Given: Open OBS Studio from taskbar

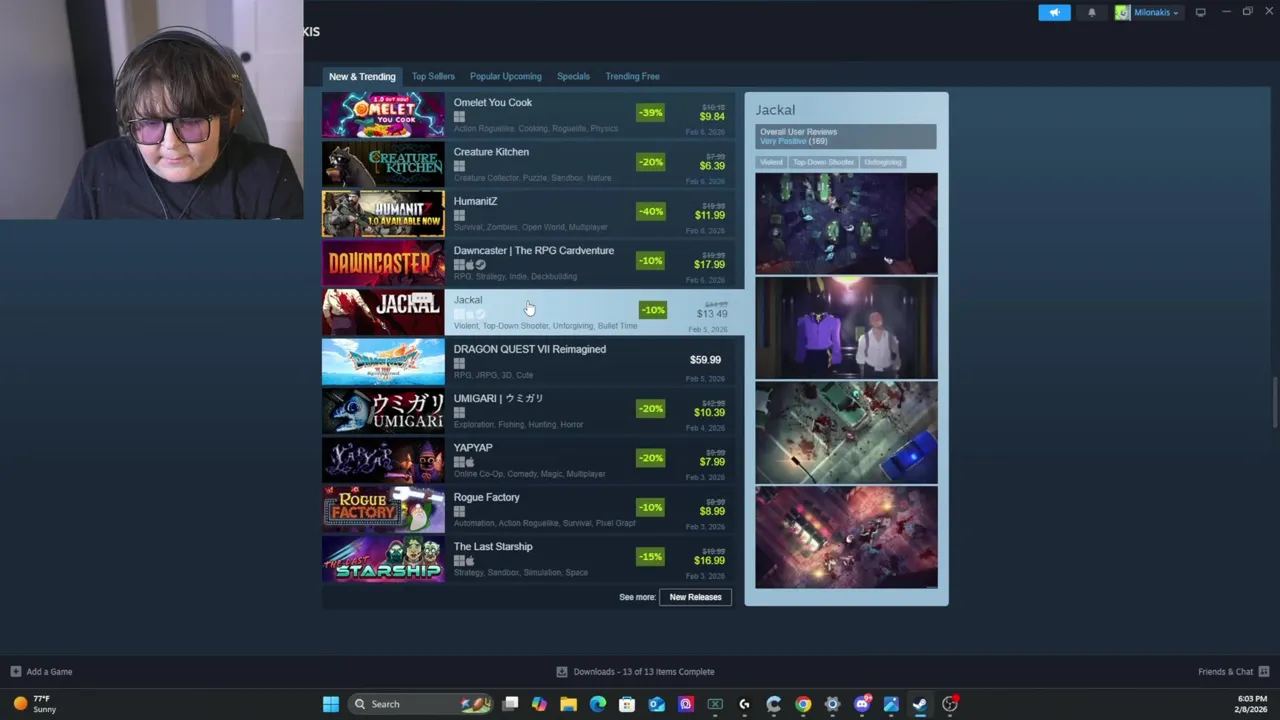Looking at the screenshot, I should 950,704.
